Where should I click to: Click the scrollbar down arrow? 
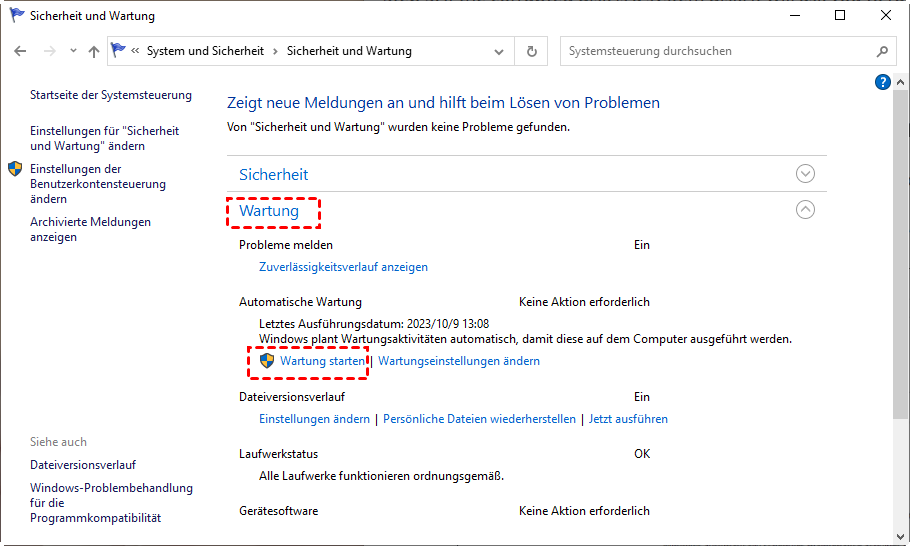[x=900, y=537]
